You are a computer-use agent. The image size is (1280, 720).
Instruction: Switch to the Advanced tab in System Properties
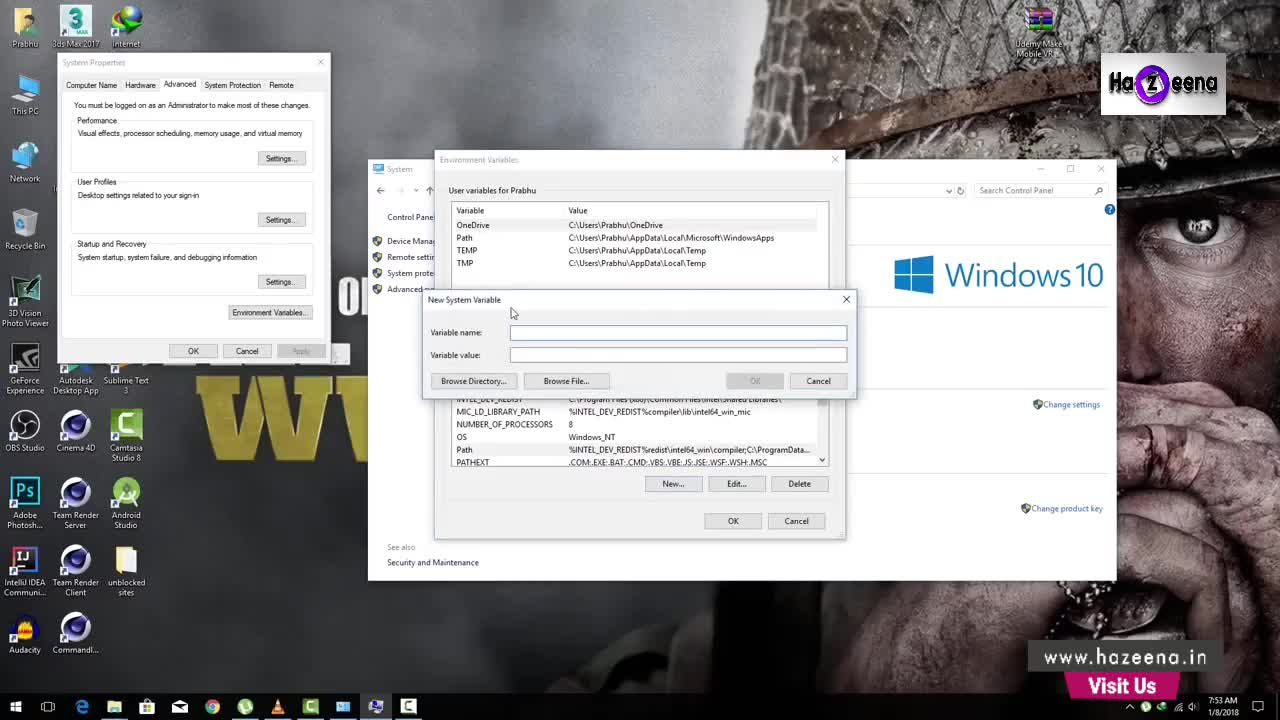(x=180, y=84)
